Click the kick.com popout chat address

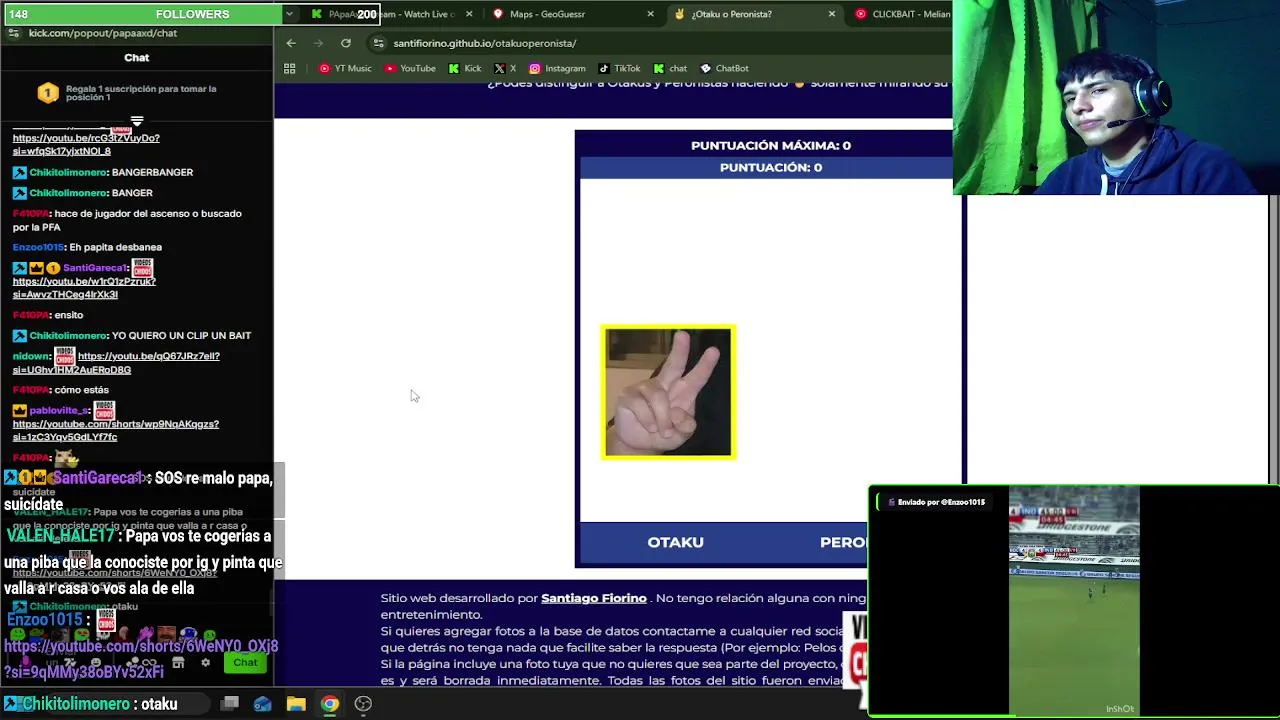103,33
